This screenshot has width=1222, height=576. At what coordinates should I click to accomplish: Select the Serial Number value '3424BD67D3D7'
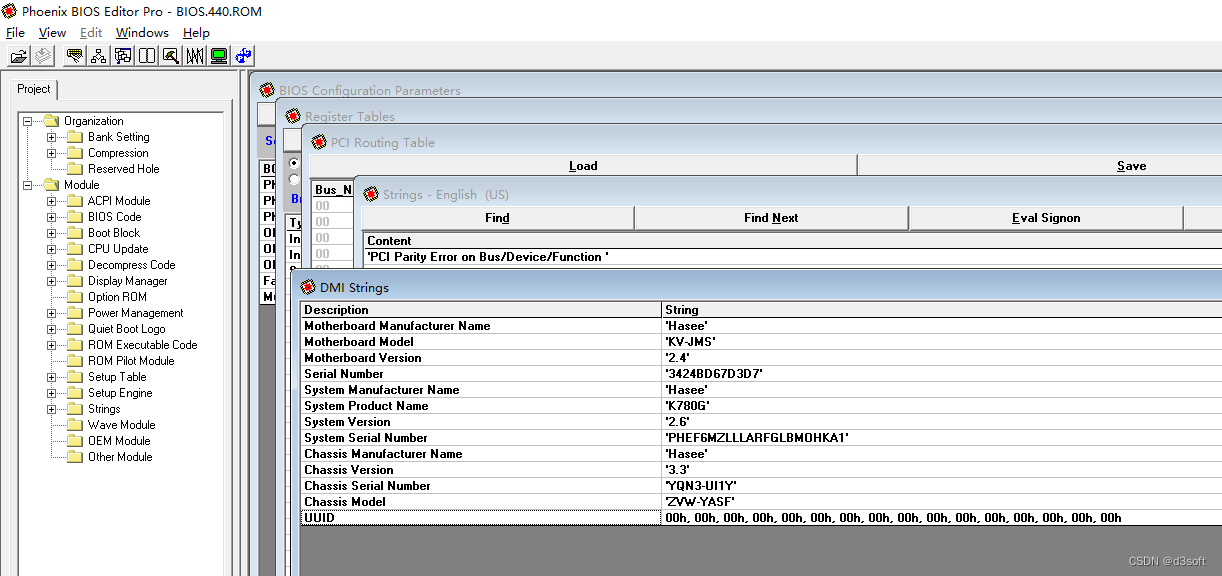coord(942,374)
